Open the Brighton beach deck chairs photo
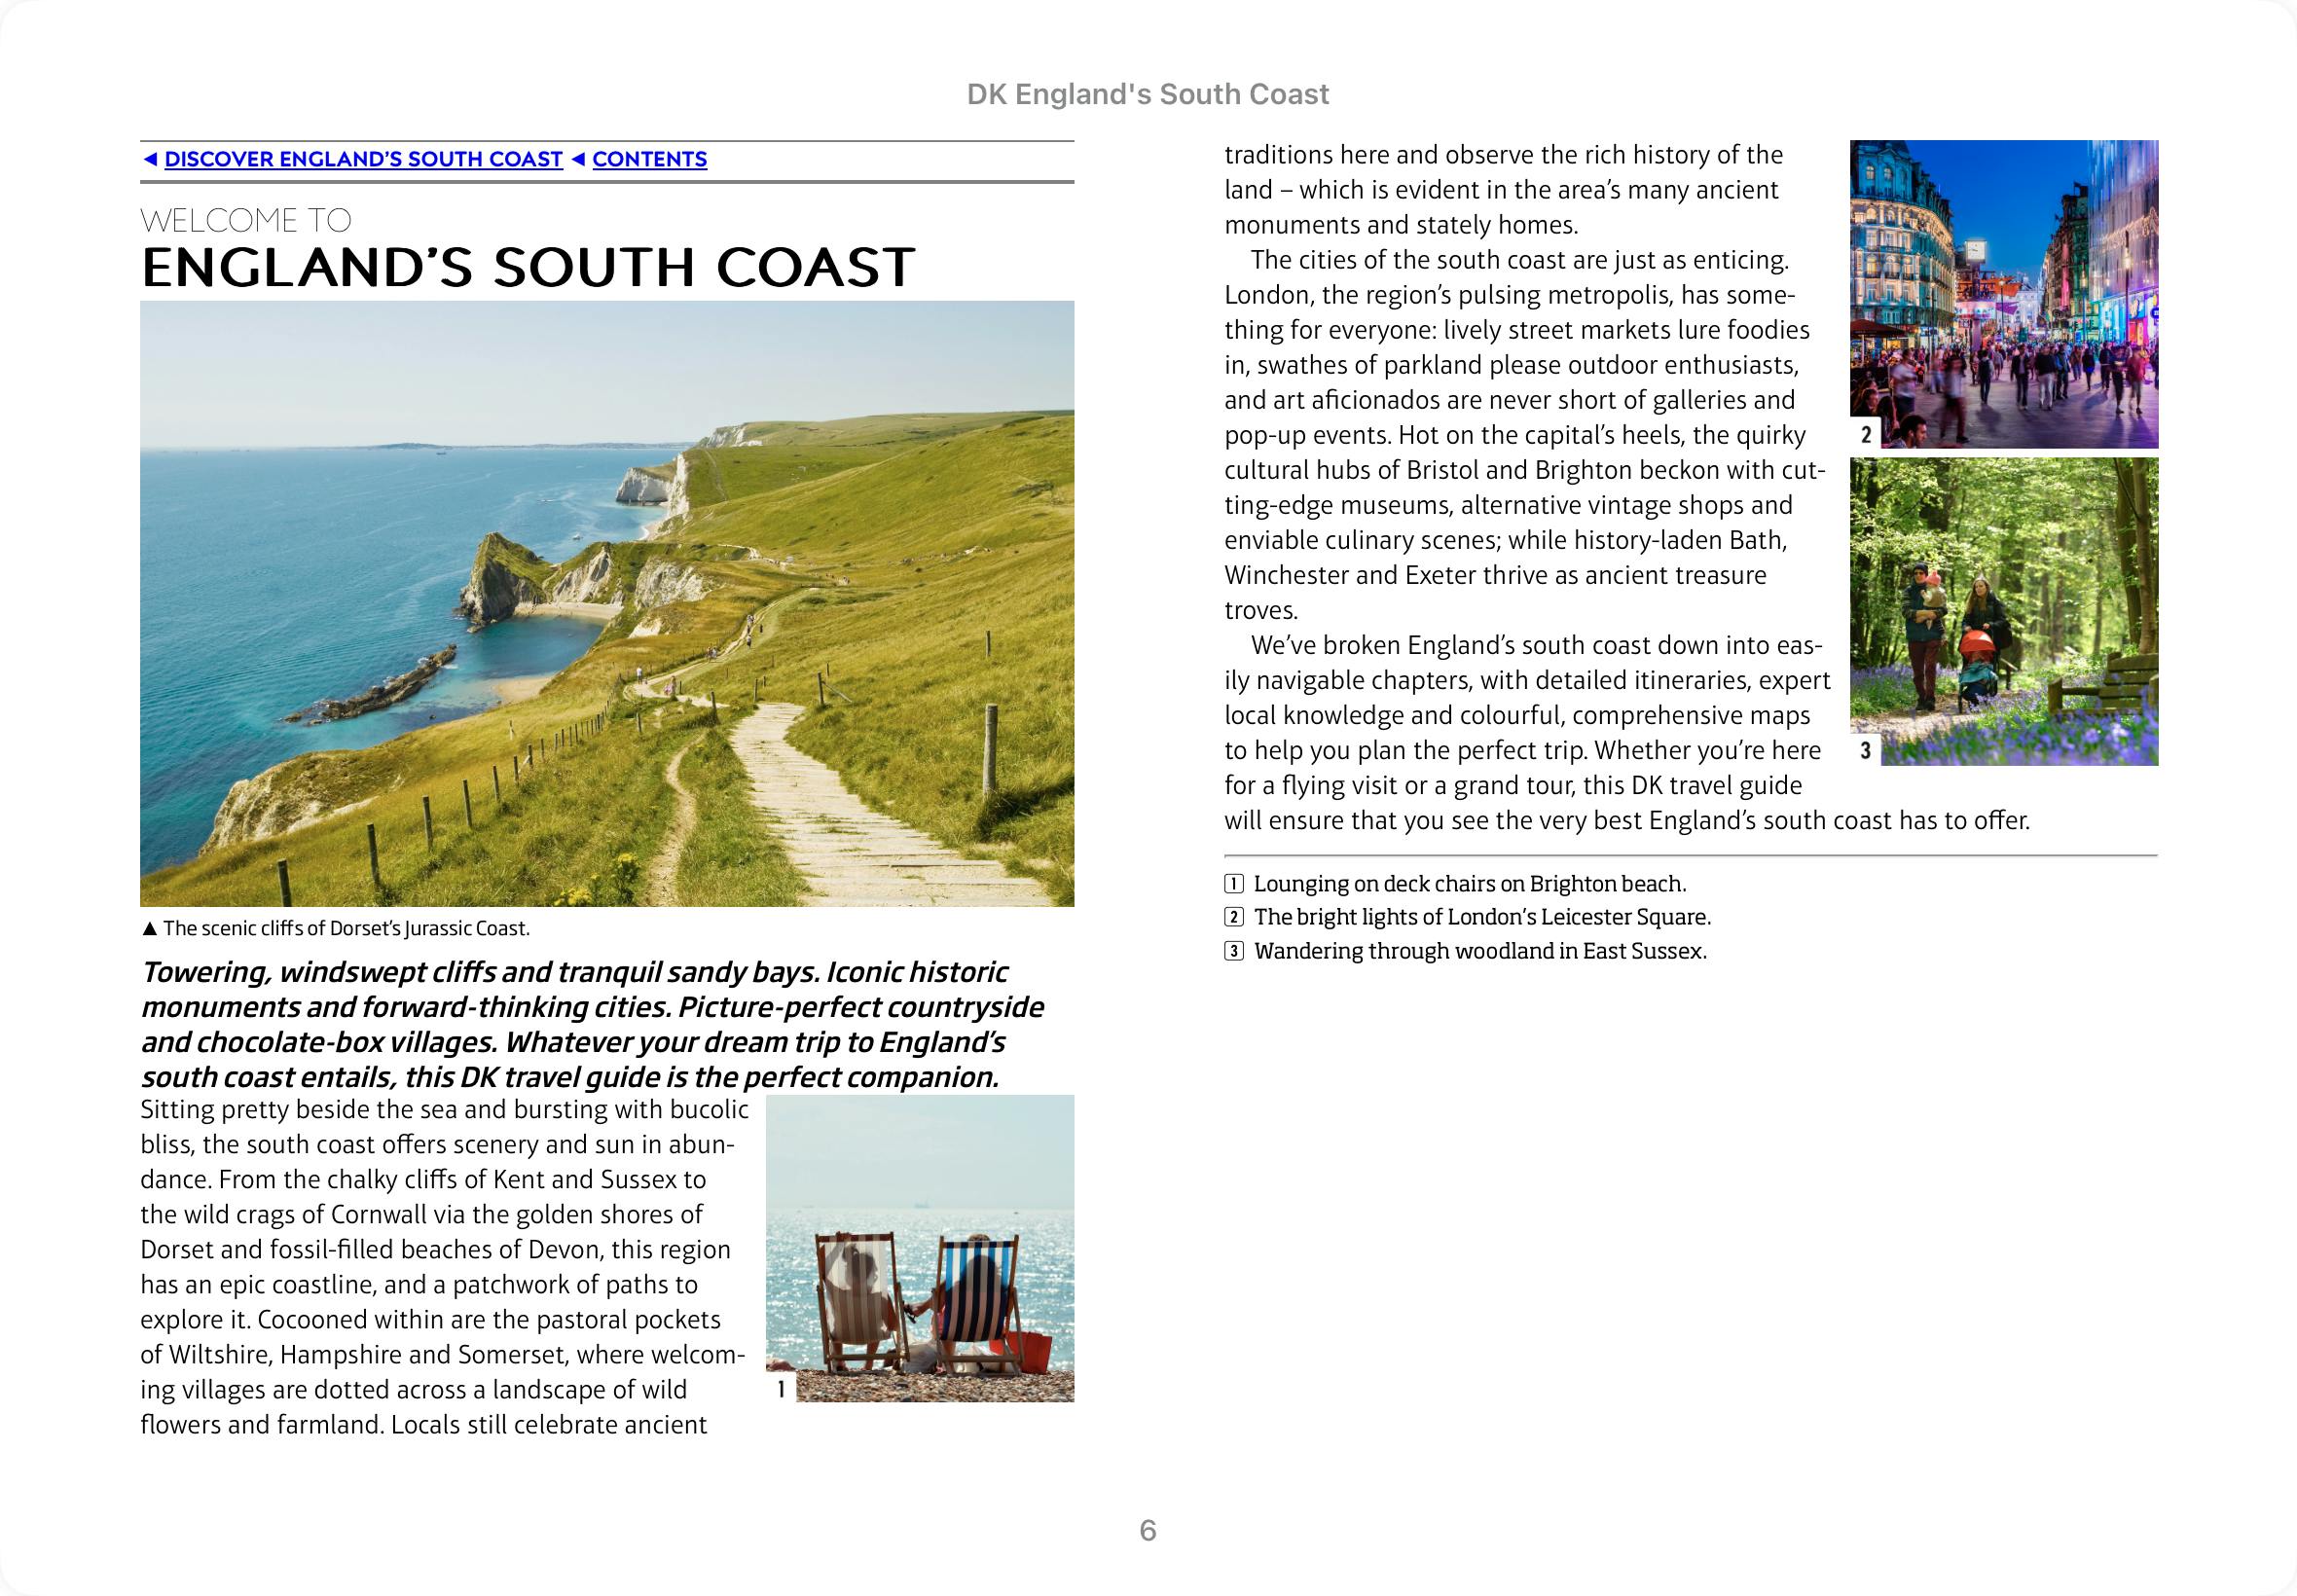This screenshot has height=1596, width=2297. (x=919, y=1247)
